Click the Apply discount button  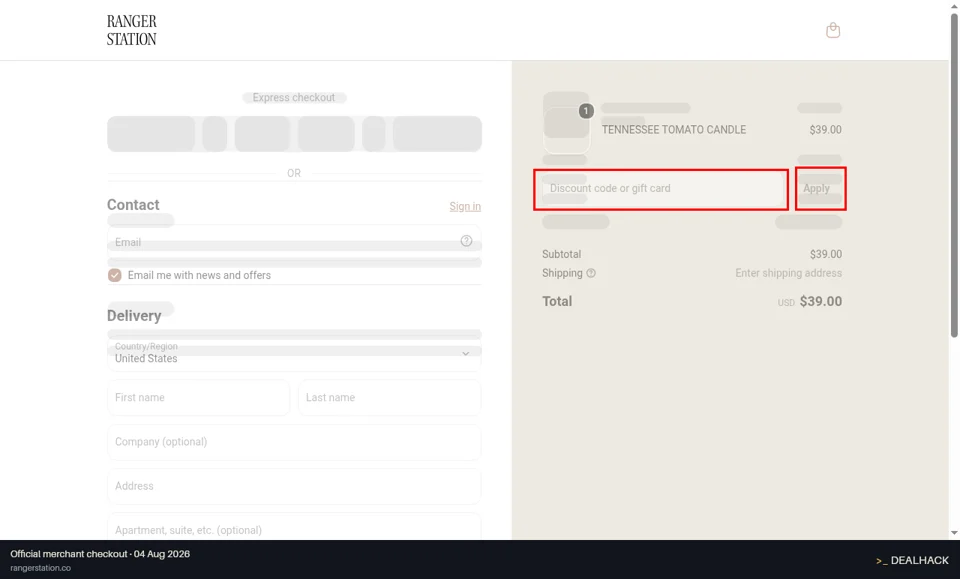coord(820,189)
